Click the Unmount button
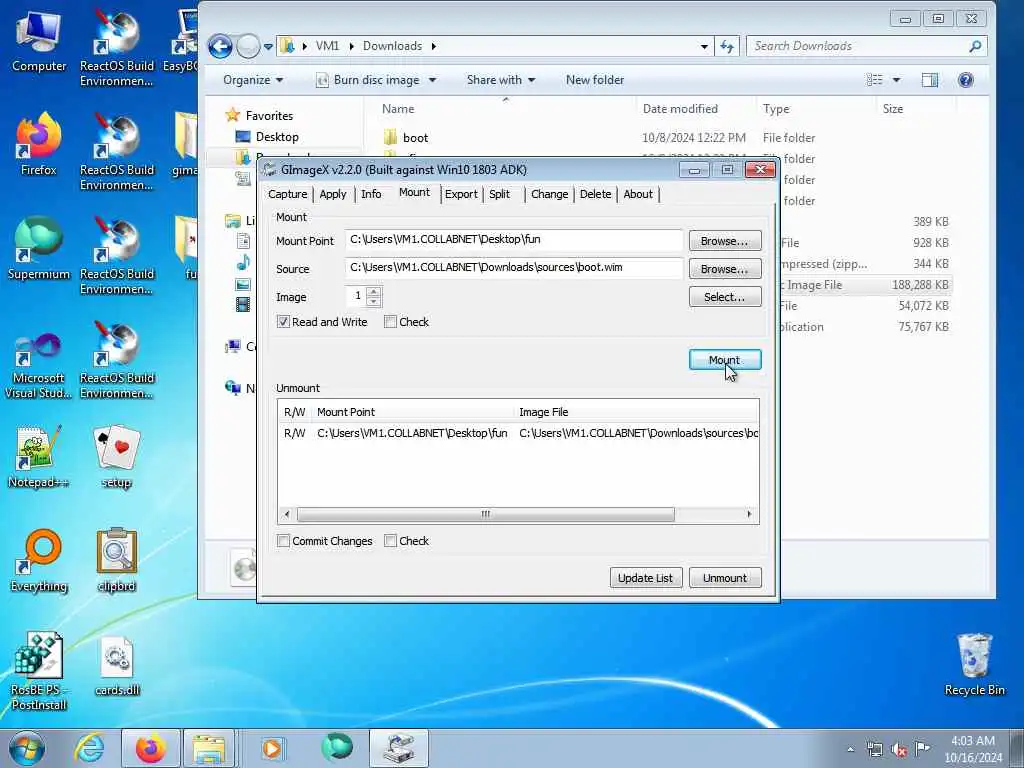This screenshot has height=768, width=1024. coord(725,578)
